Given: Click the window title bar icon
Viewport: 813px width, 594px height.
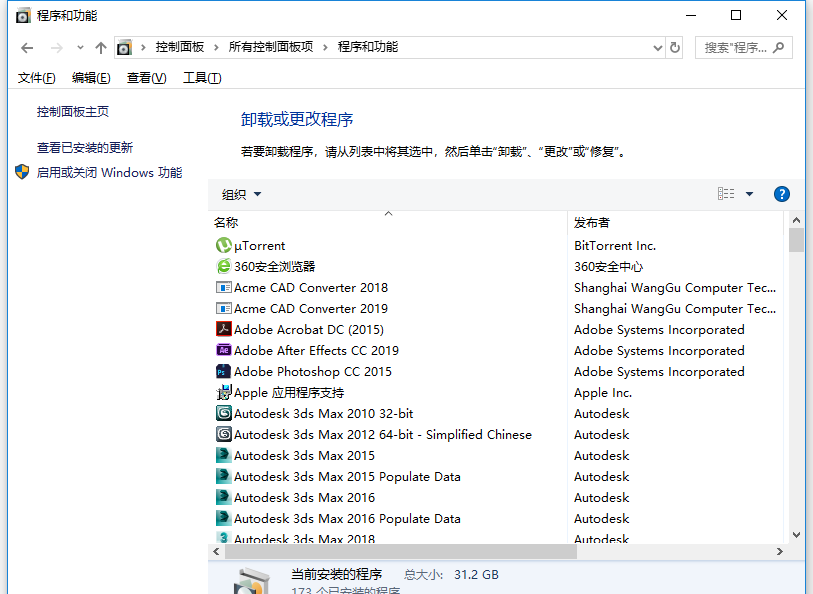Looking at the screenshot, I should tap(23, 16).
